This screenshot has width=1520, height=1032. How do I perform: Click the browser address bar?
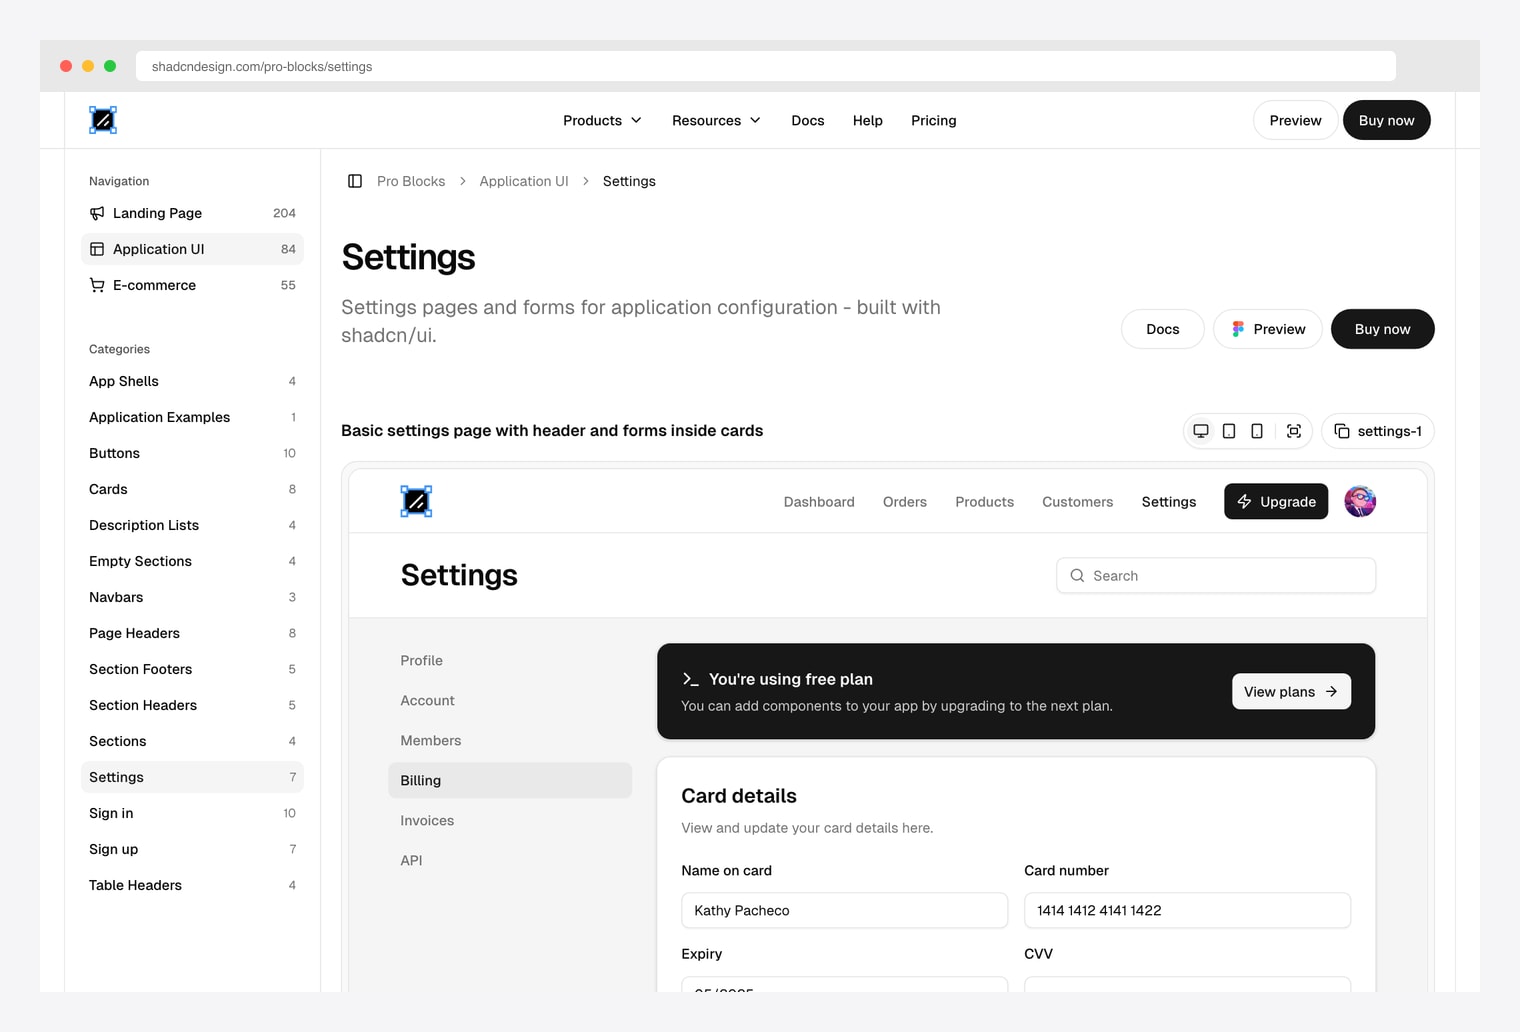[766, 66]
